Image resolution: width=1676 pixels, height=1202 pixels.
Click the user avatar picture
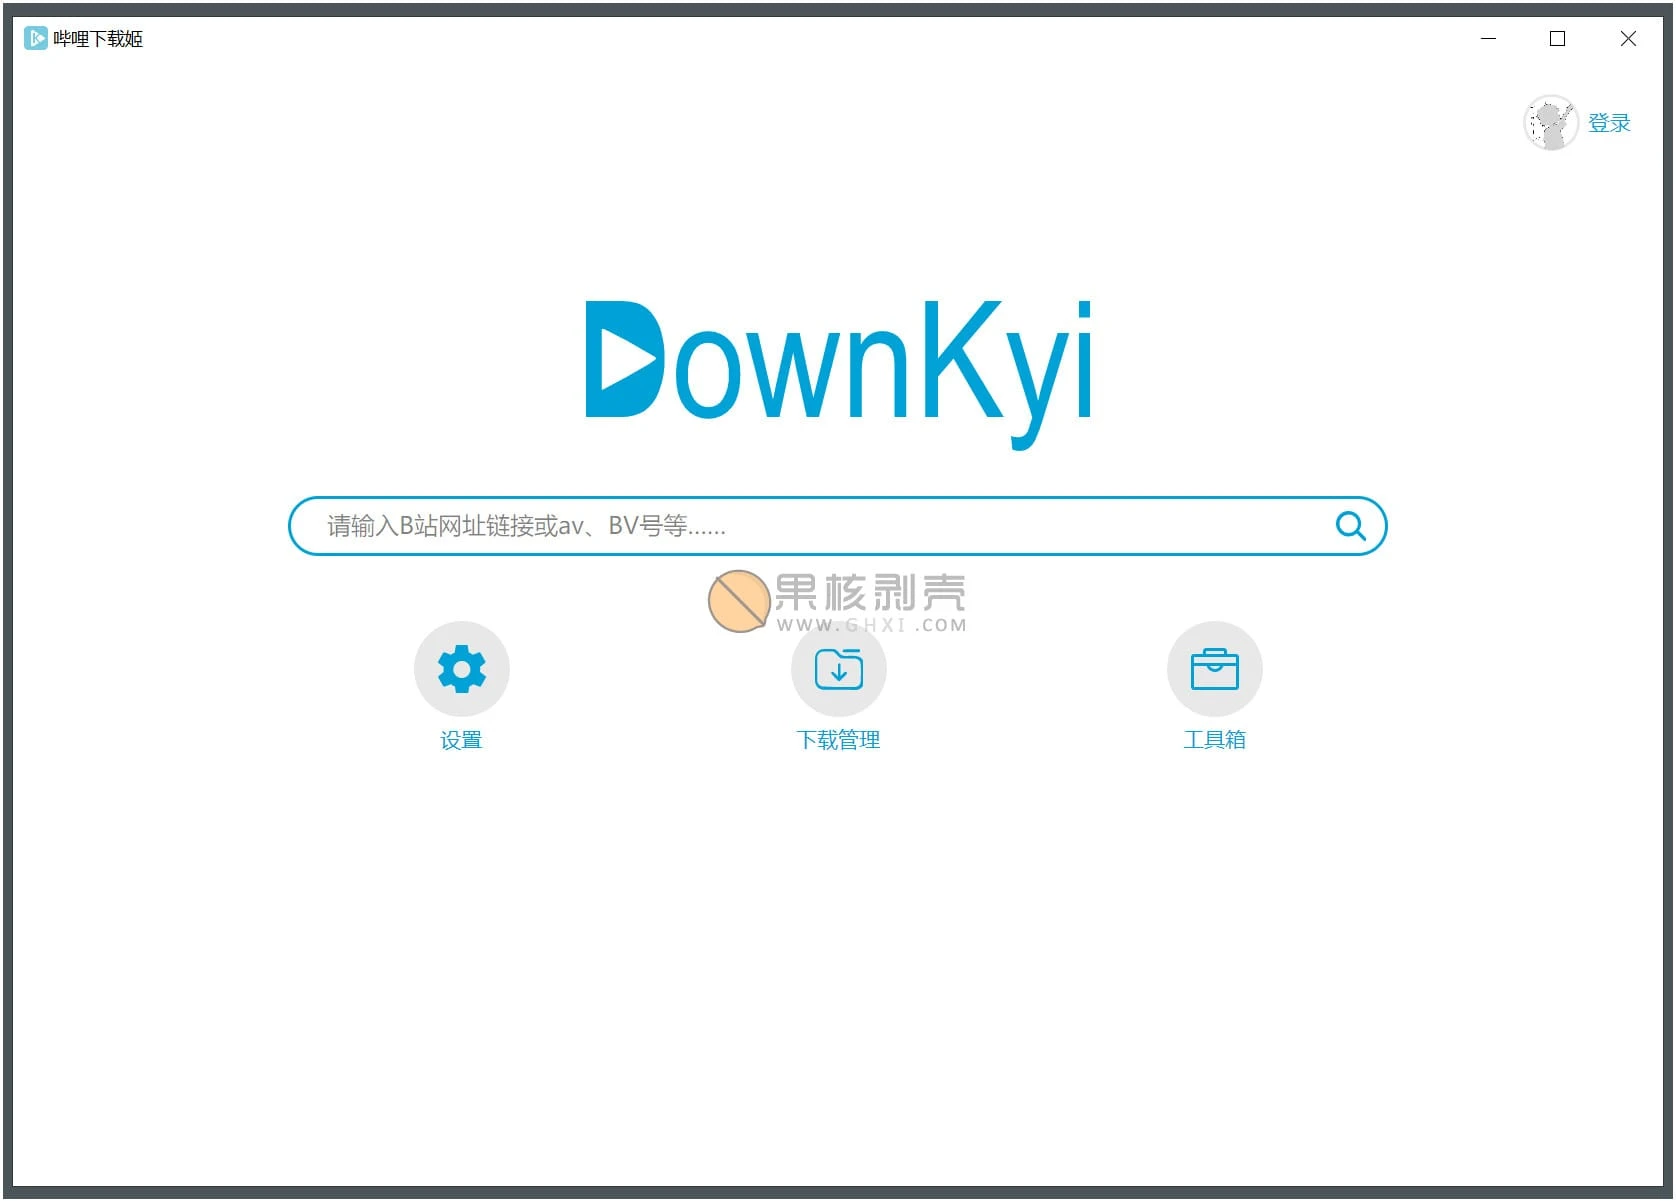point(1549,123)
